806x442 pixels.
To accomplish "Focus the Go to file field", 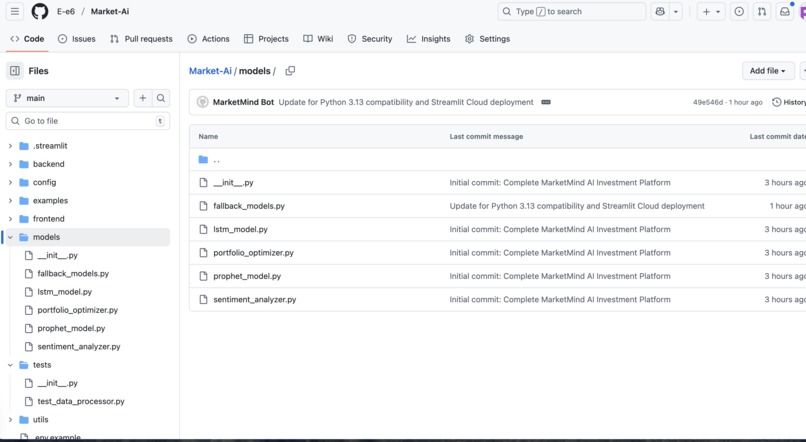I will (88, 121).
